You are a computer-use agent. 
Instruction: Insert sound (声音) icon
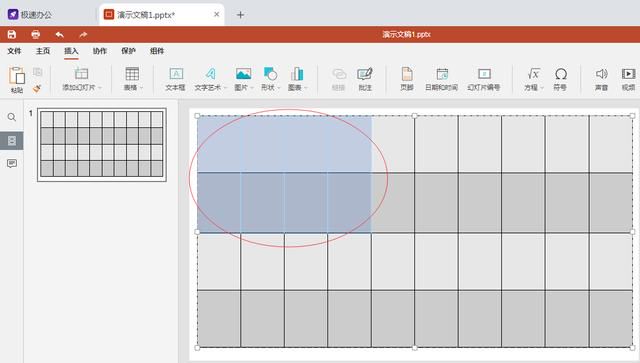coord(601,79)
